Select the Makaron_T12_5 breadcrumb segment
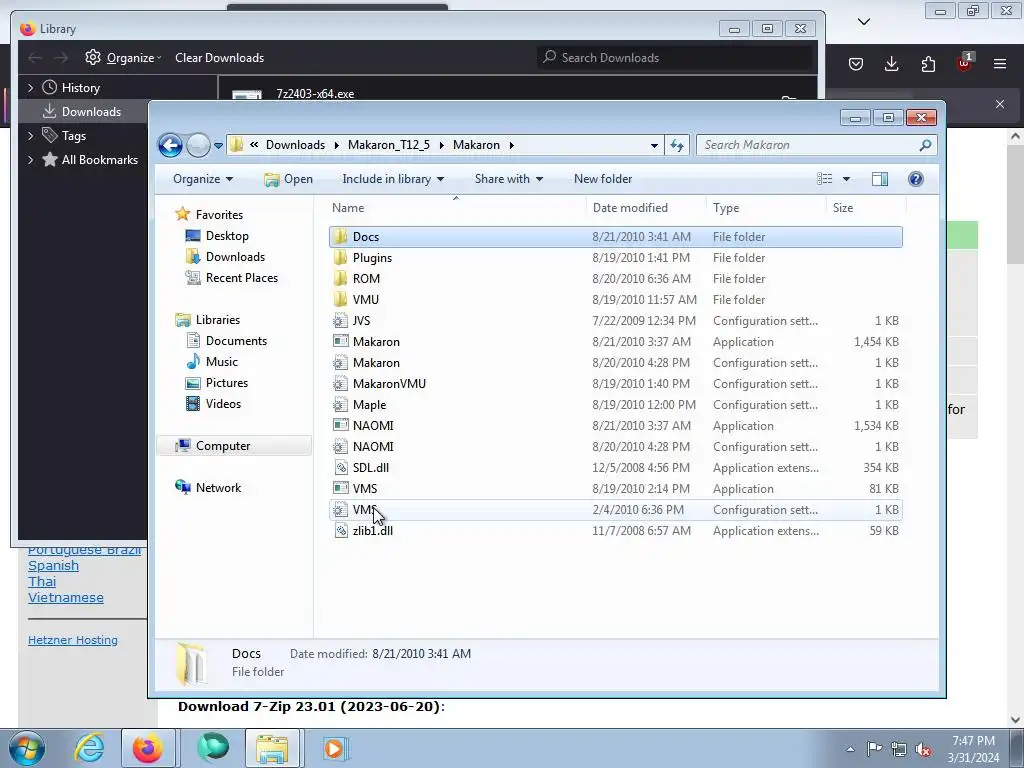Screen dimensions: 1024x768 [389, 145]
